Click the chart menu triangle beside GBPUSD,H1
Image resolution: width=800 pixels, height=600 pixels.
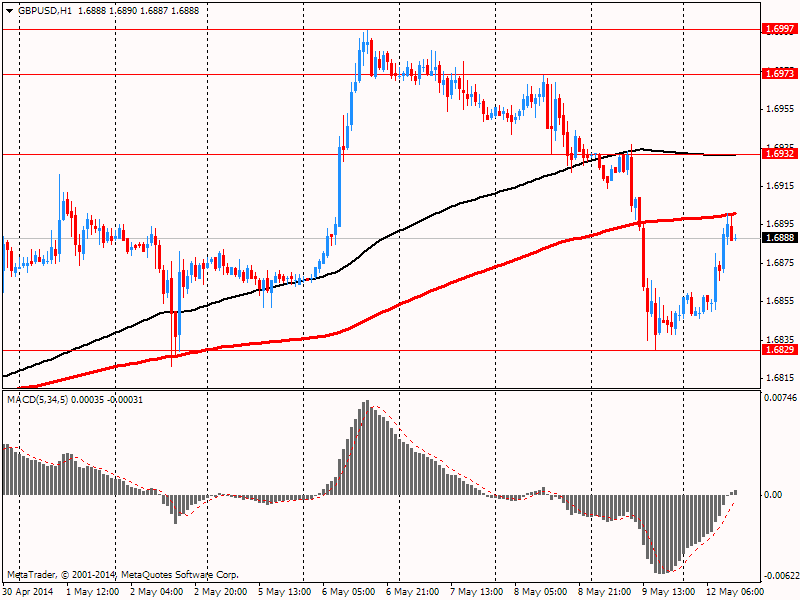tap(9, 11)
